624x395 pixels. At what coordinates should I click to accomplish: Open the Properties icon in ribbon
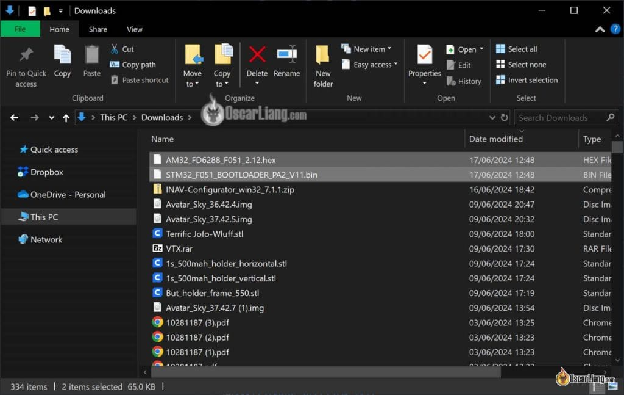point(425,54)
